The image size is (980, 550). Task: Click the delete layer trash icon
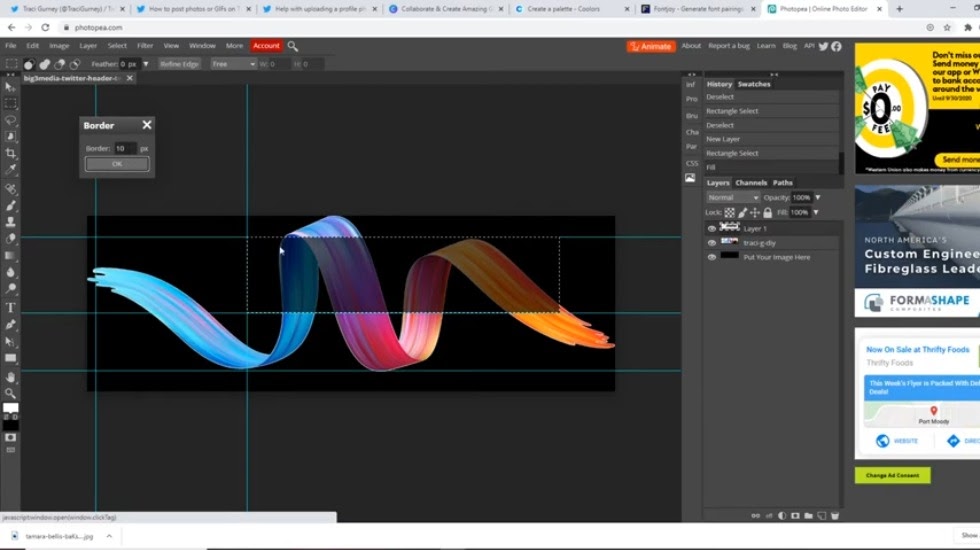click(x=835, y=516)
